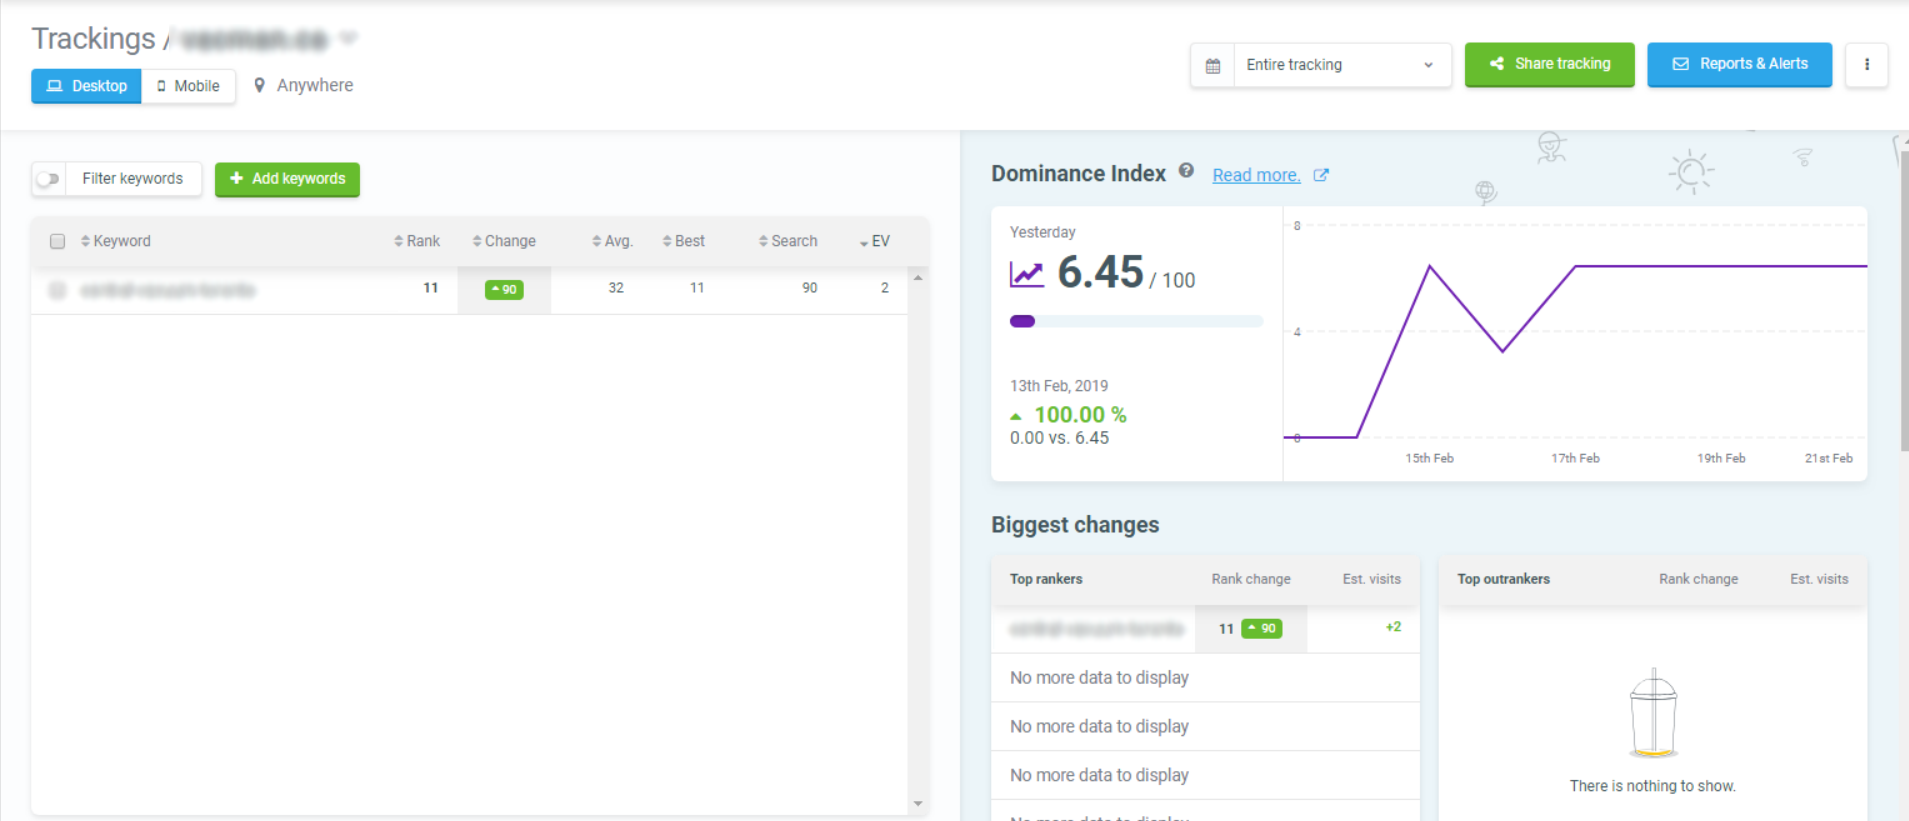Open Reports & Alerts
The height and width of the screenshot is (821, 1909).
1739,64
